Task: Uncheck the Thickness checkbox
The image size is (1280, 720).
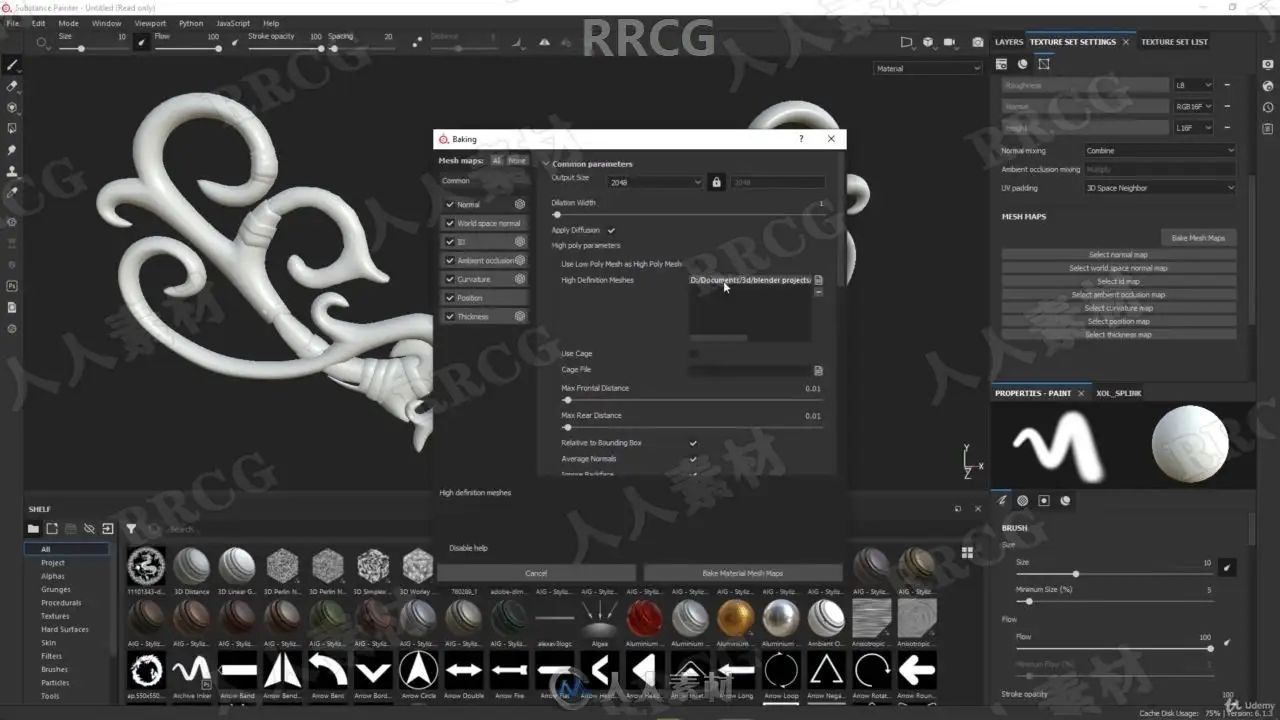Action: point(450,316)
